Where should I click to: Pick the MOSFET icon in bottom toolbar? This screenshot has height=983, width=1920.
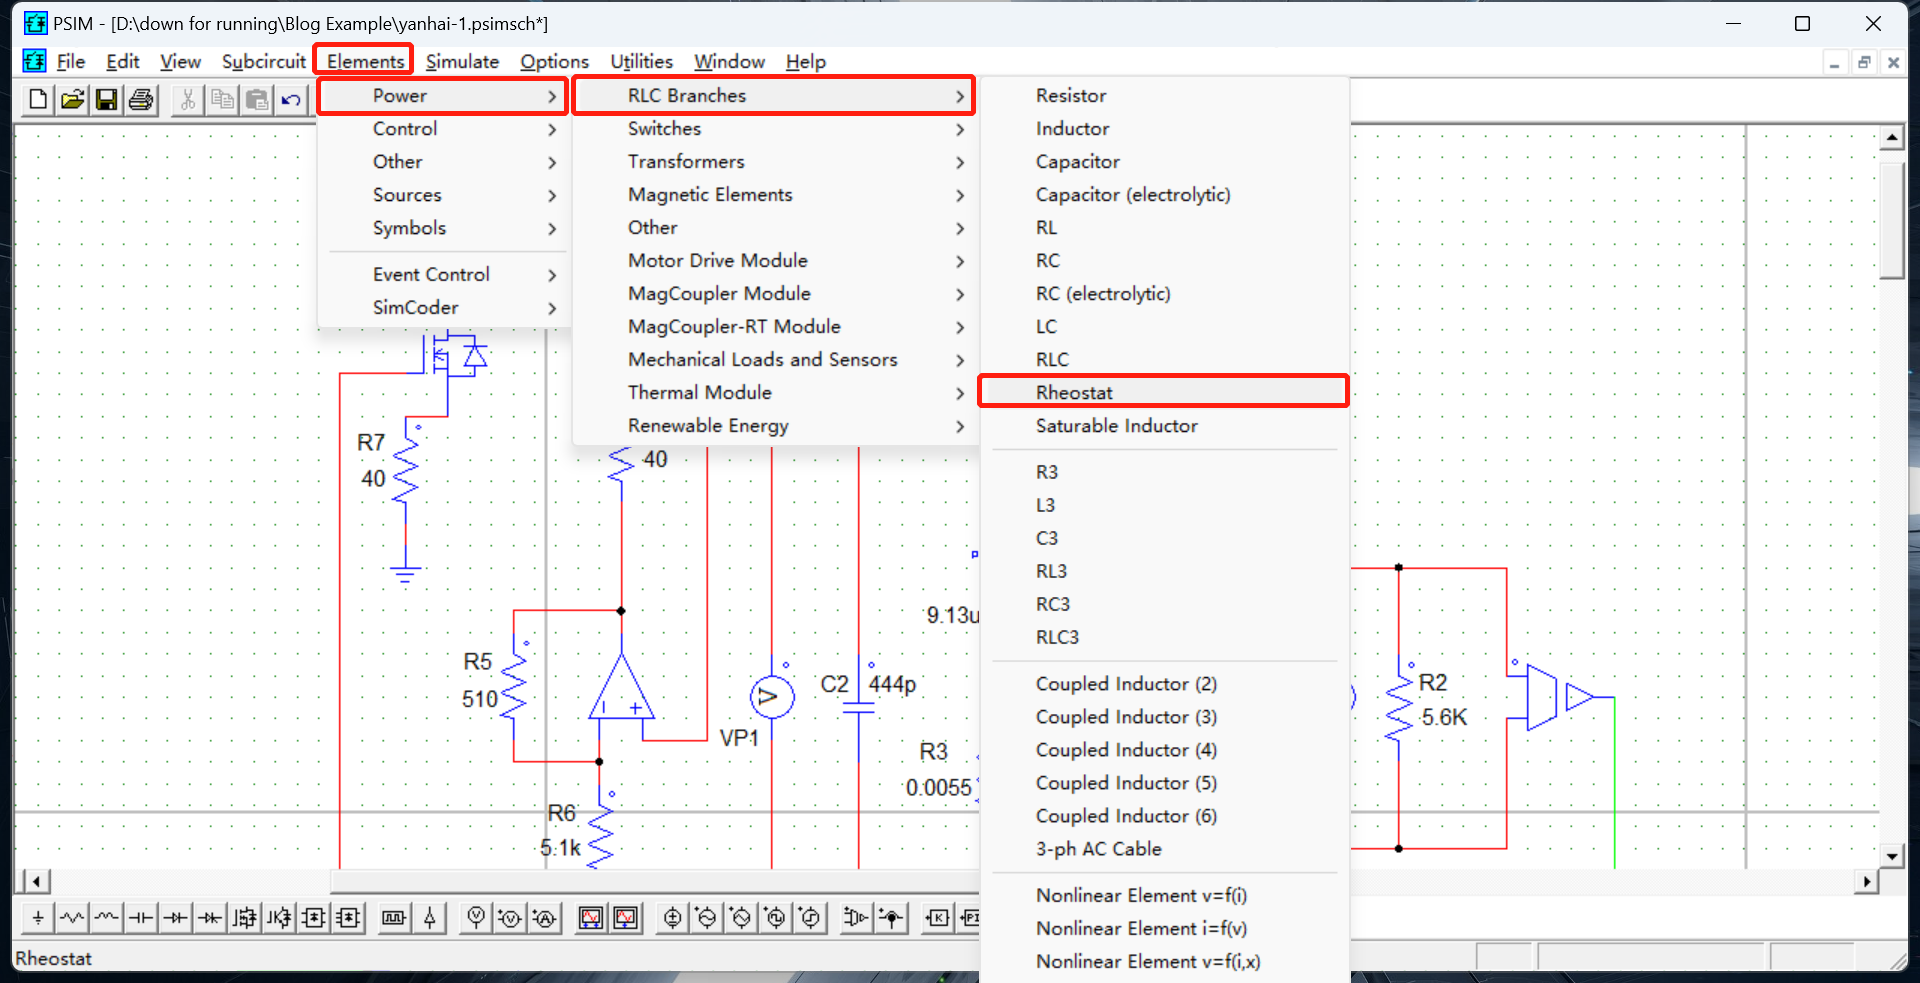tap(245, 918)
